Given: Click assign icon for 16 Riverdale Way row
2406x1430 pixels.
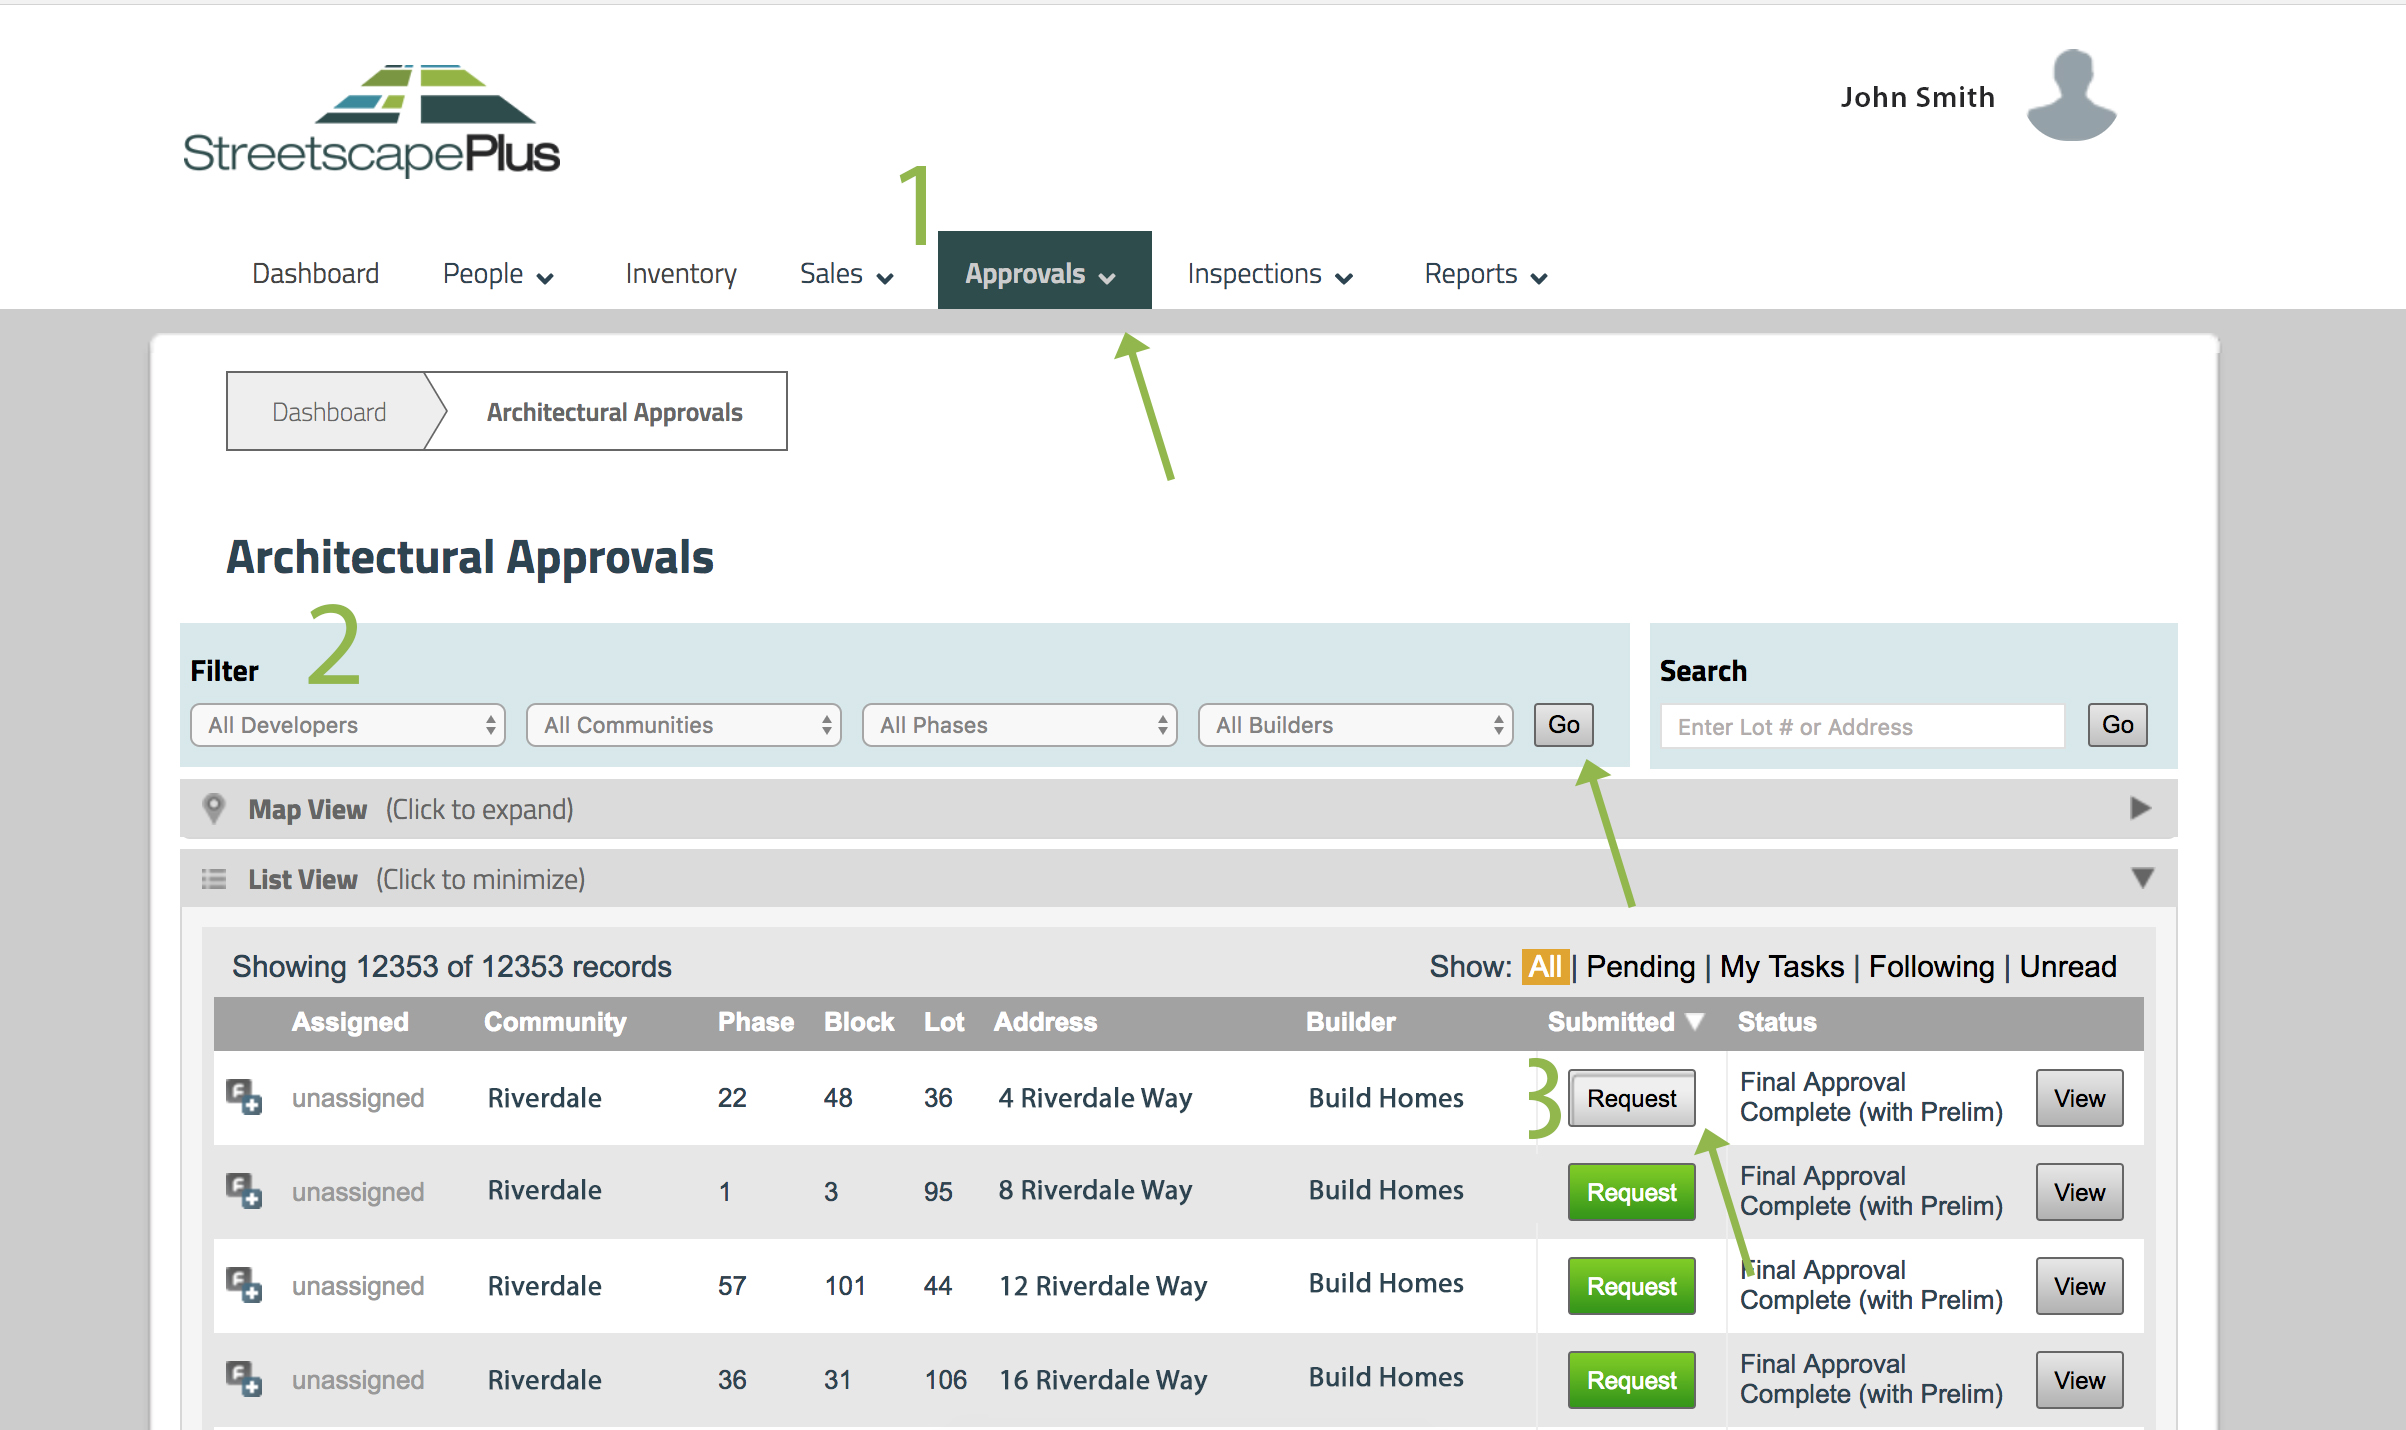Looking at the screenshot, I should [x=243, y=1379].
